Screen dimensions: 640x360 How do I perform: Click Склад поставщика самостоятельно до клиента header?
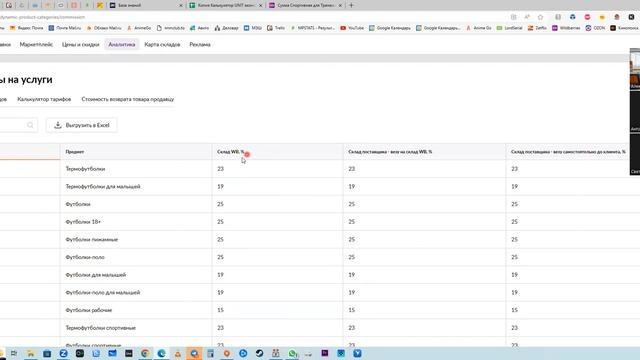point(568,152)
